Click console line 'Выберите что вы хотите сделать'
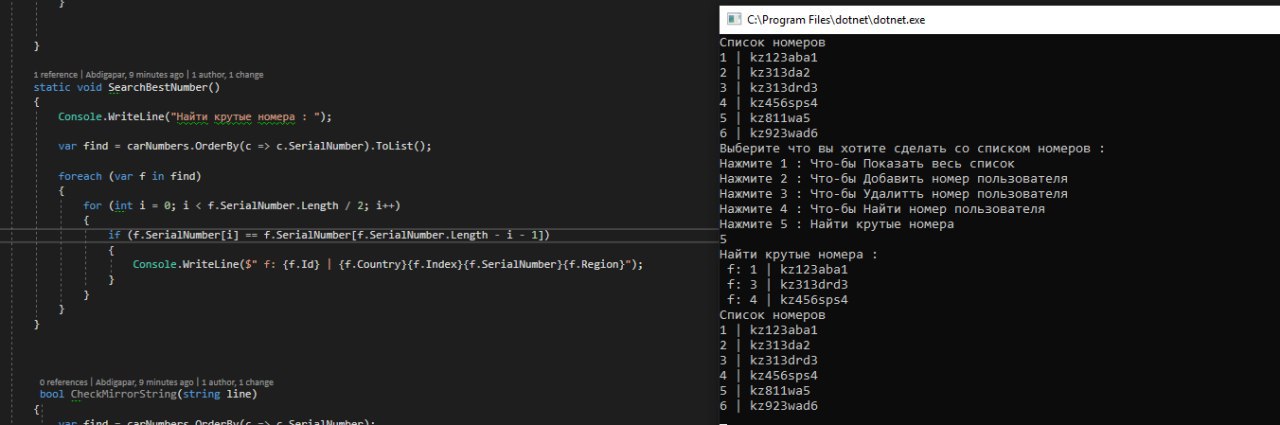Image resolution: width=1280 pixels, height=425 pixels. pos(912,149)
